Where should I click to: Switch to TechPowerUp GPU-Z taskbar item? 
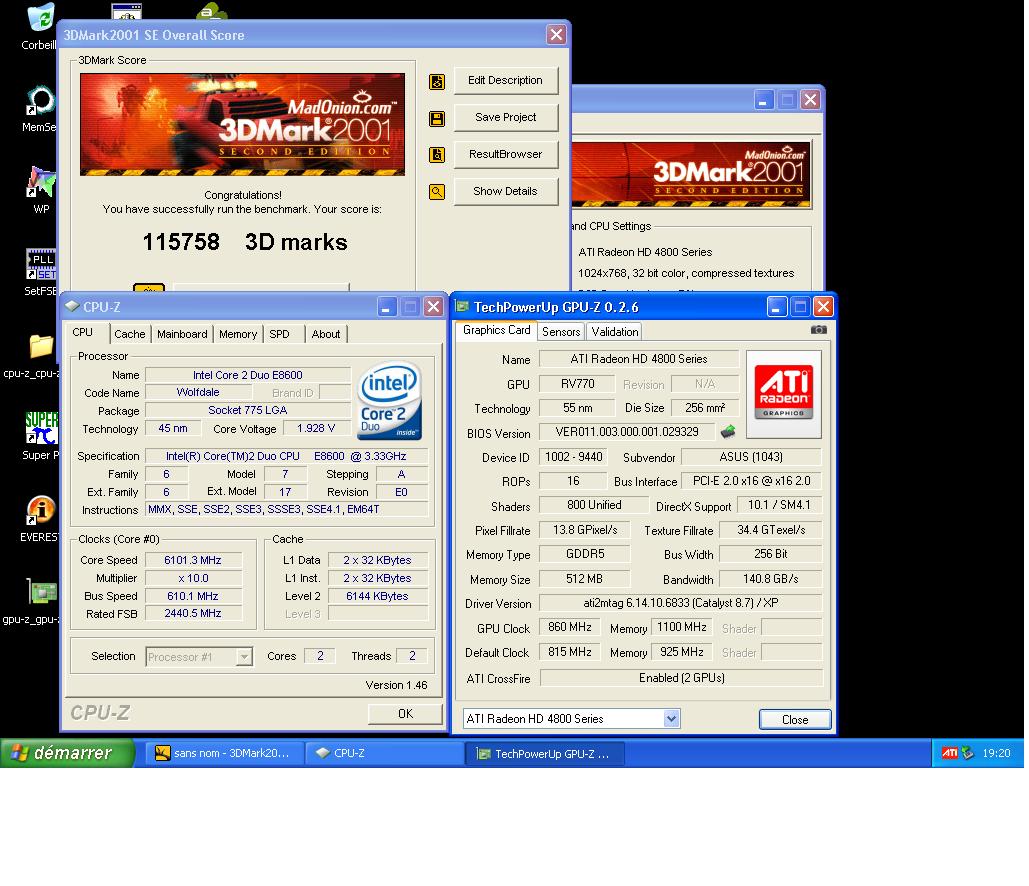click(x=545, y=753)
